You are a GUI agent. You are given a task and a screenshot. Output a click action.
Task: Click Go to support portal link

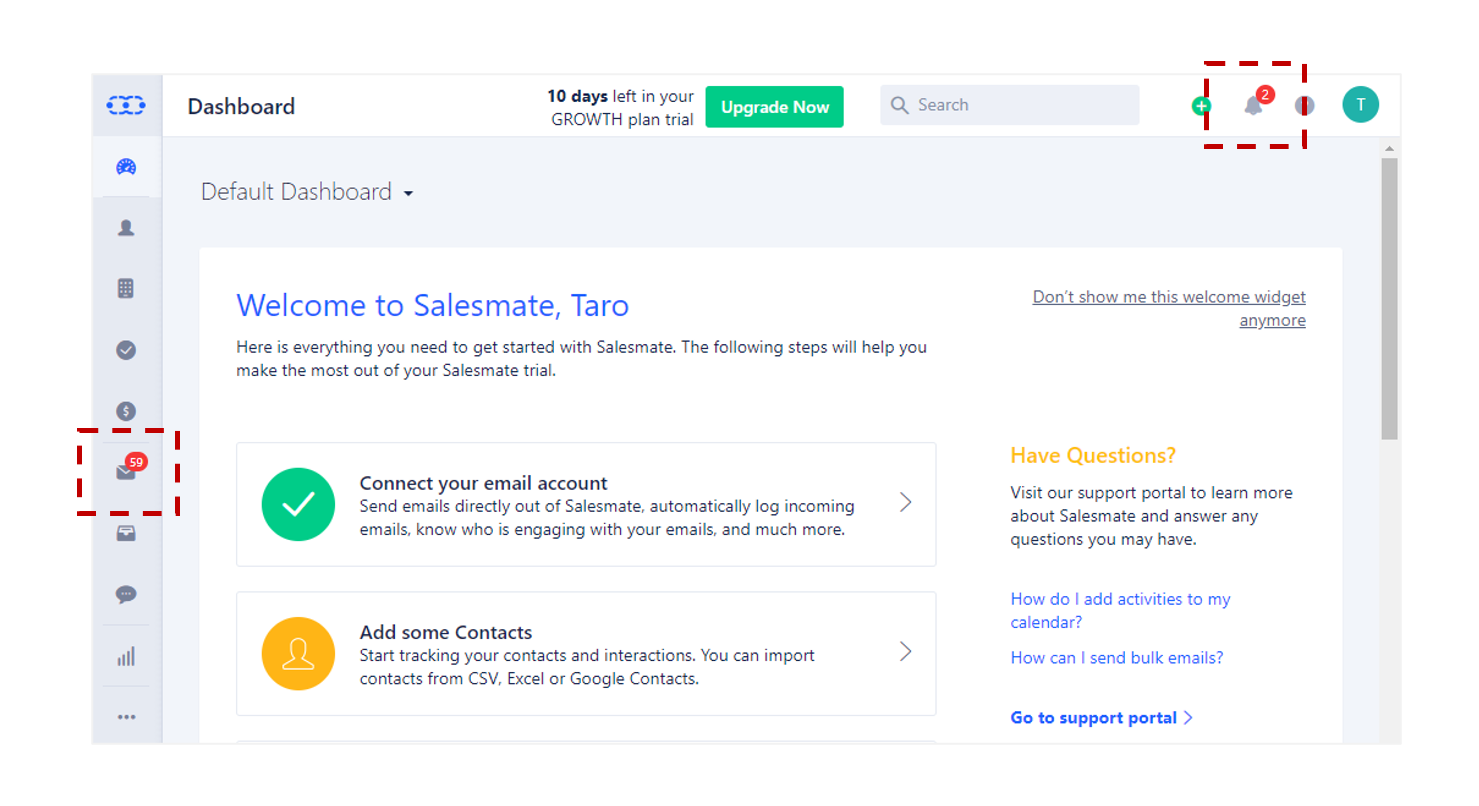click(1101, 718)
